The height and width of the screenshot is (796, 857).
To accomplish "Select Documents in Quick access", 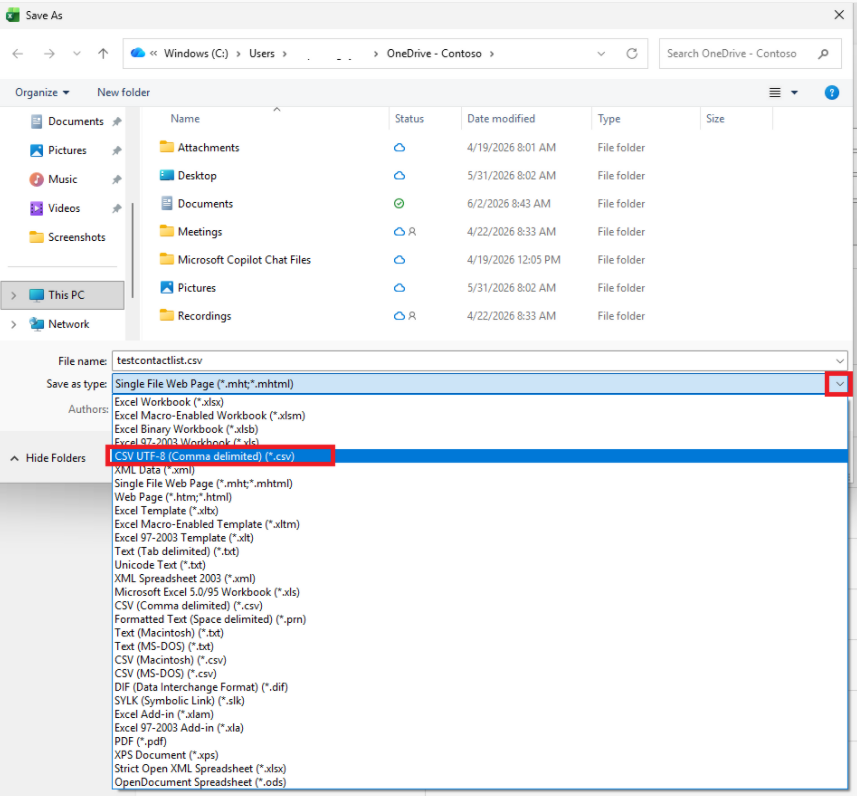I will coord(76,121).
